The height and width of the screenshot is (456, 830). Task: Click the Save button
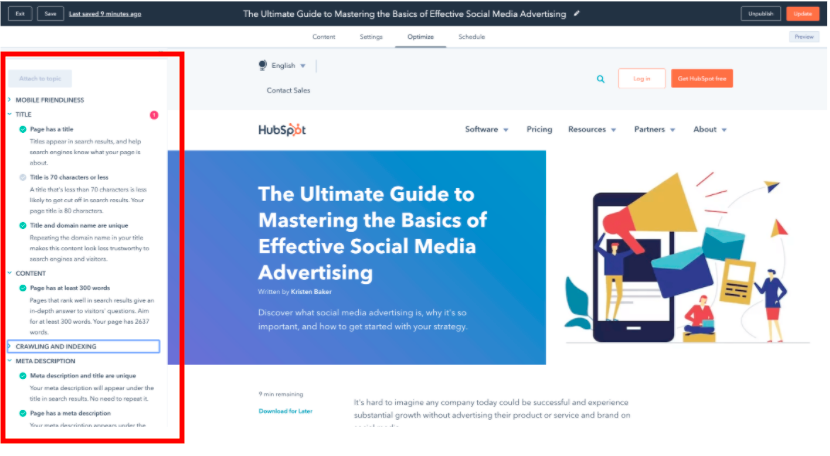50,14
